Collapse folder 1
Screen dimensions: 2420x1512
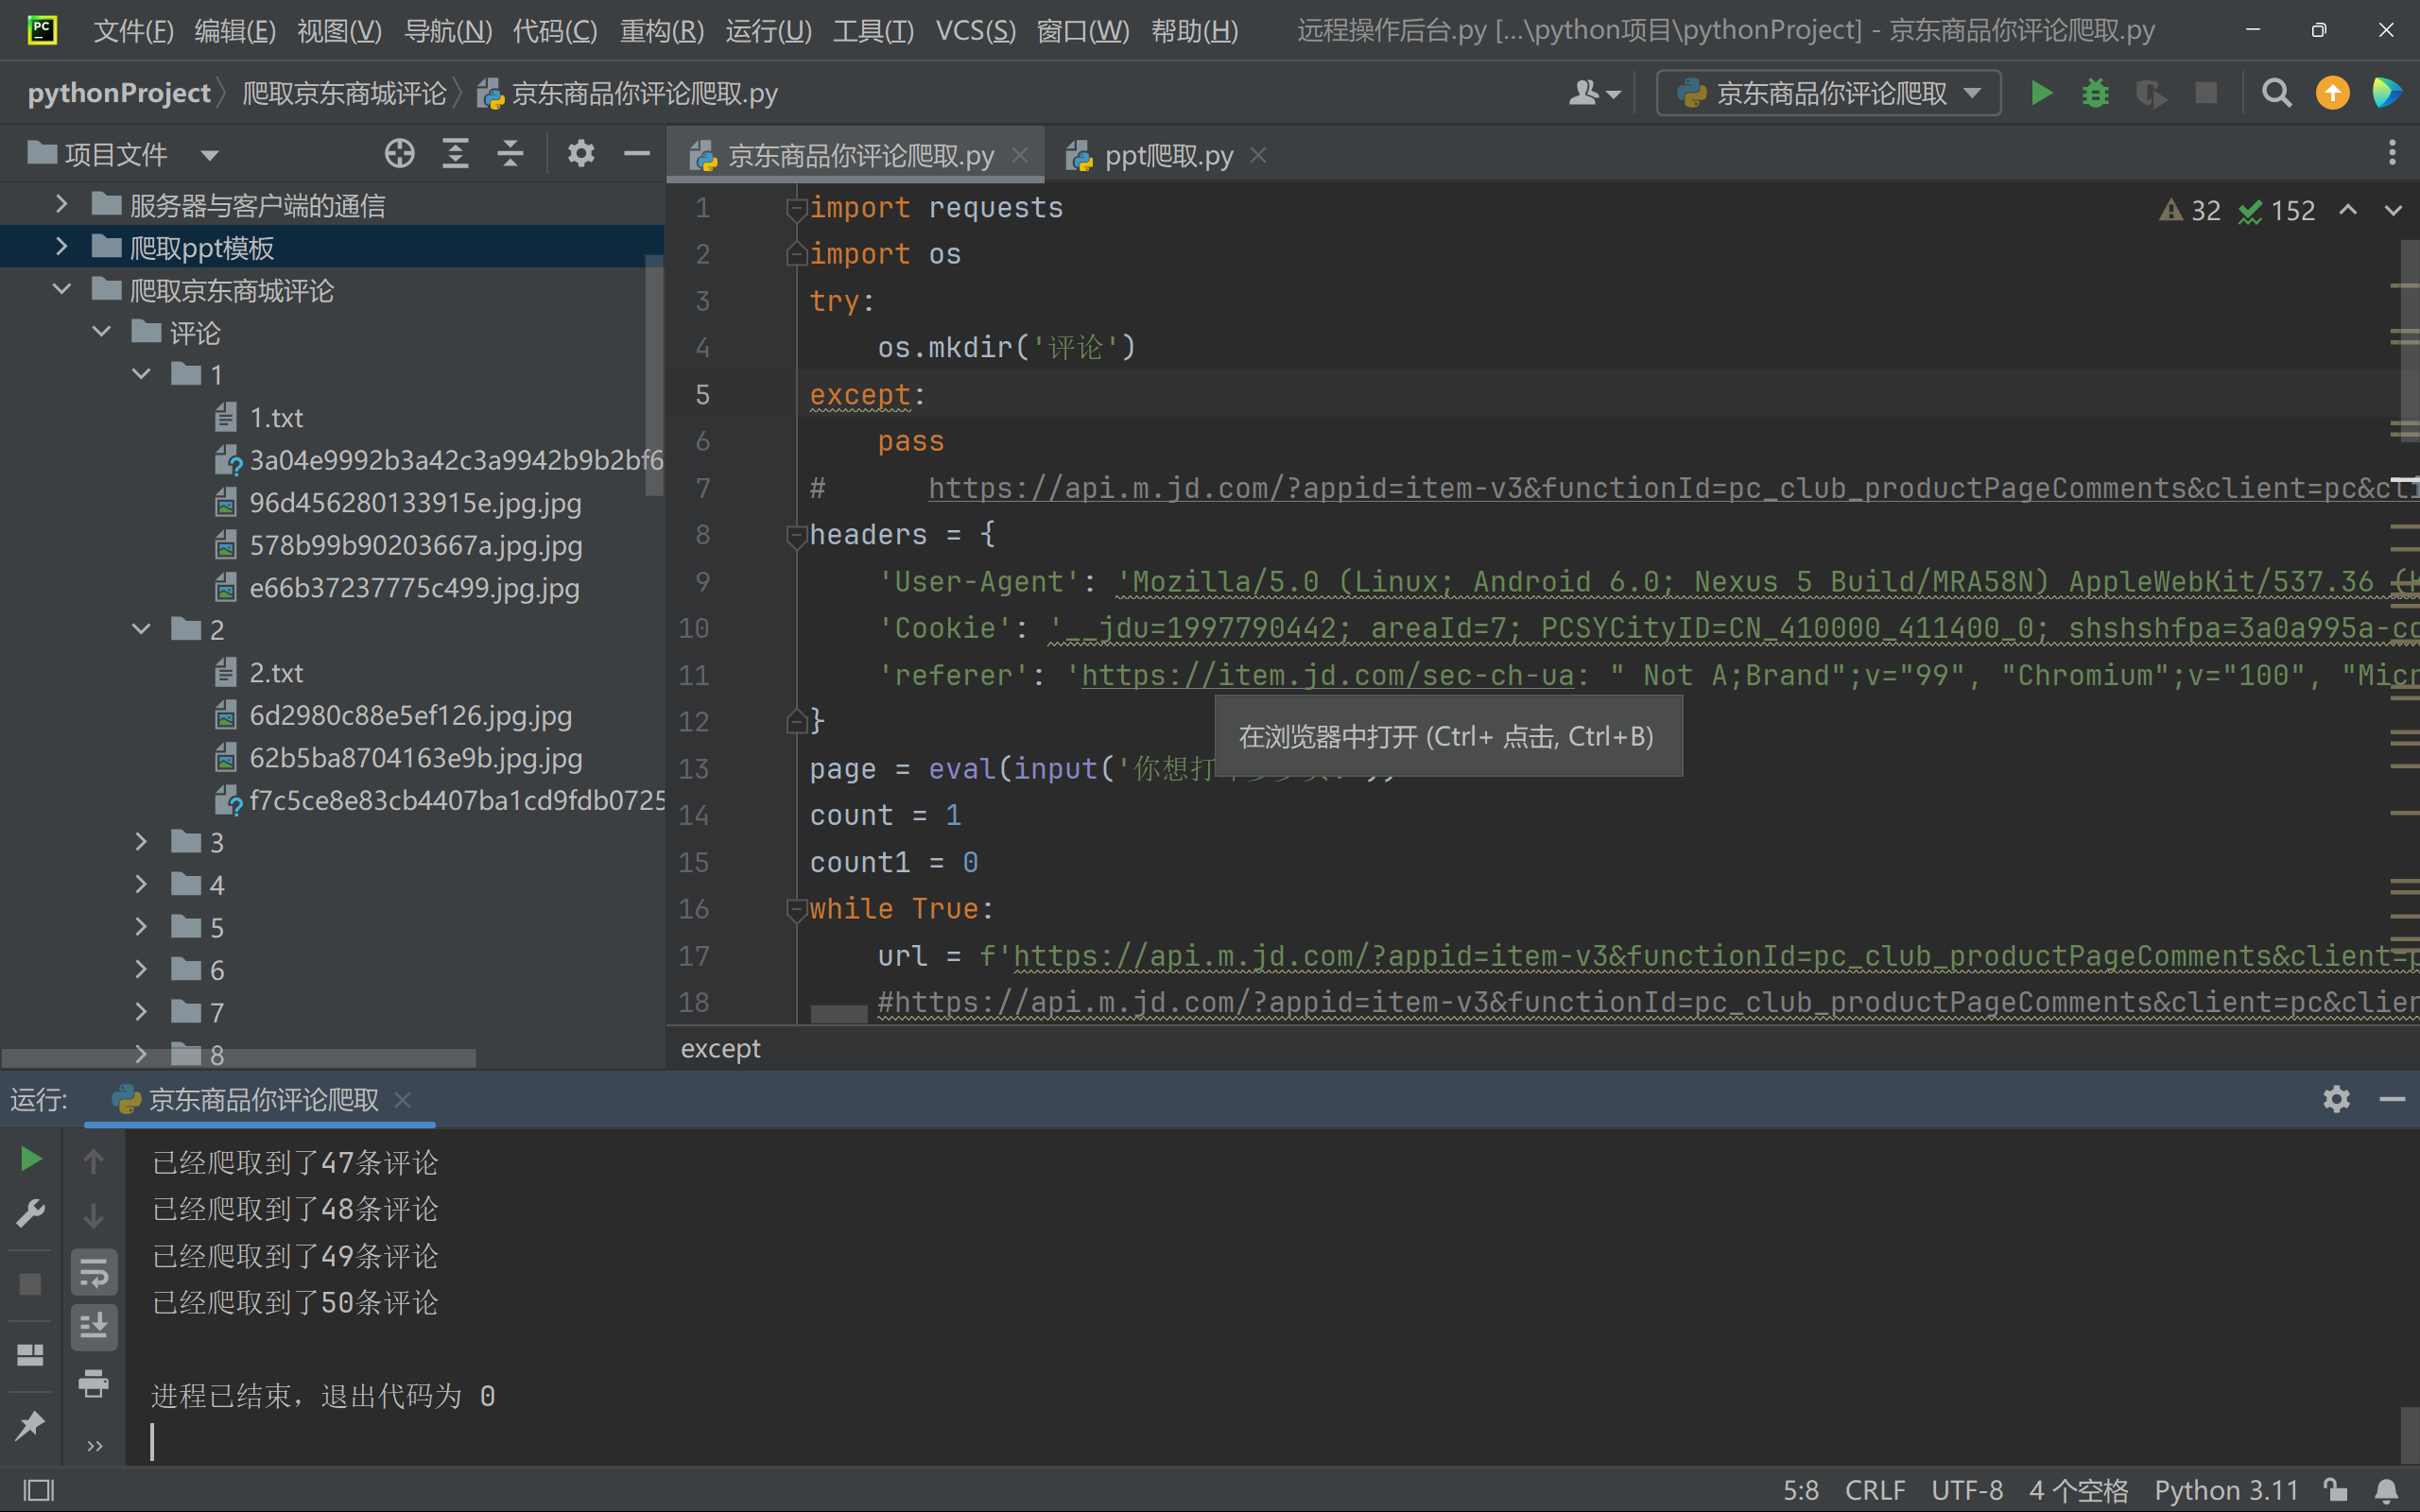coord(141,375)
